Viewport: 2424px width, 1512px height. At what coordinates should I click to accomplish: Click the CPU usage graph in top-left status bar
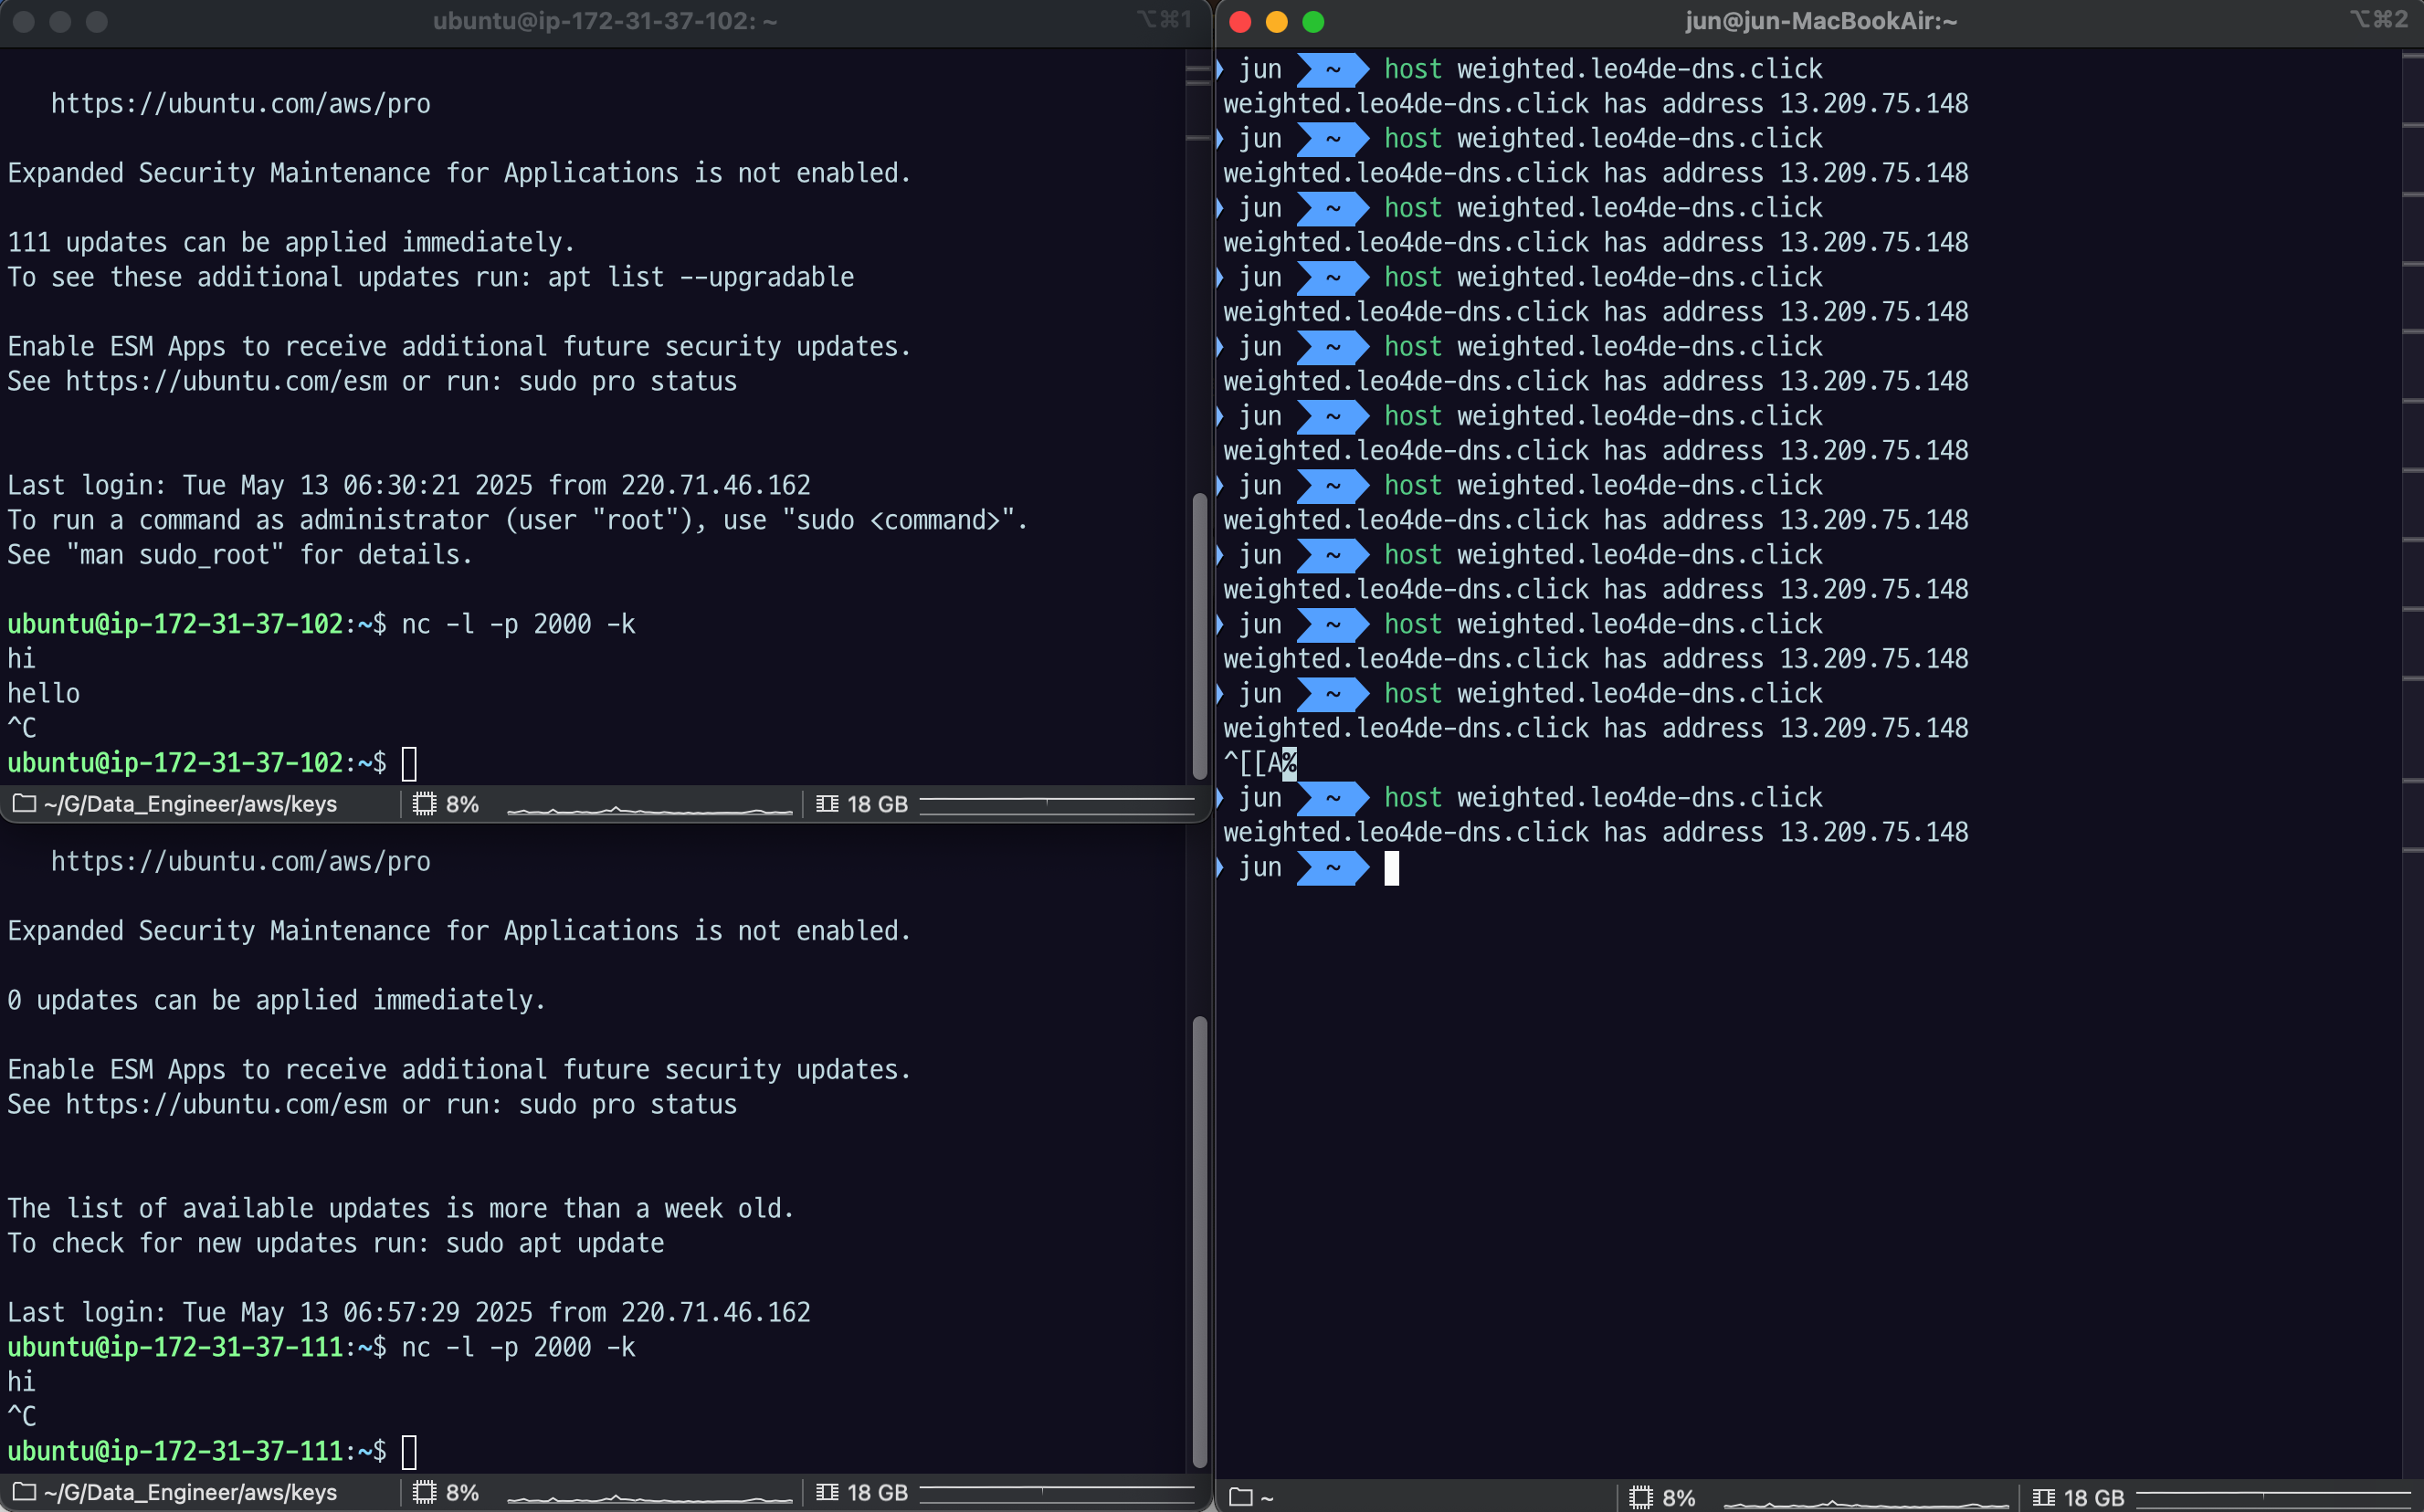pyautogui.click(x=649, y=808)
